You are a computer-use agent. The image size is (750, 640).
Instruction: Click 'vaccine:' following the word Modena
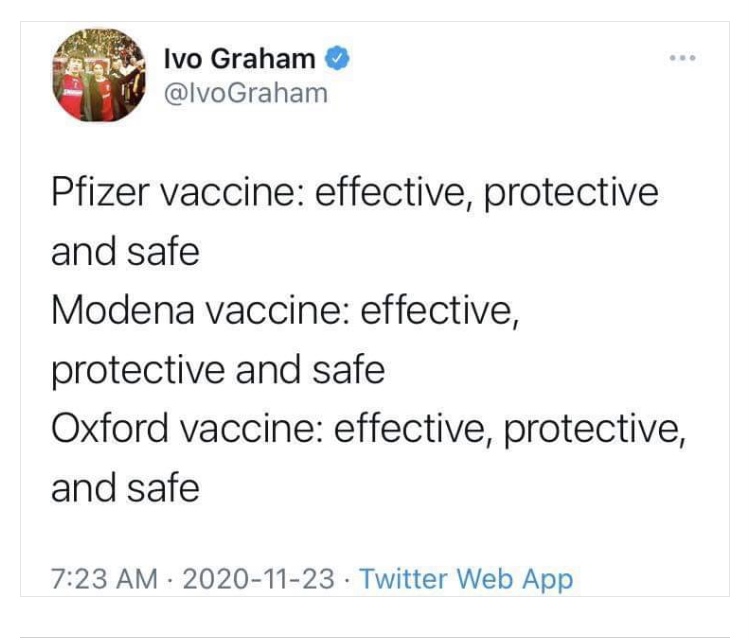277,311
